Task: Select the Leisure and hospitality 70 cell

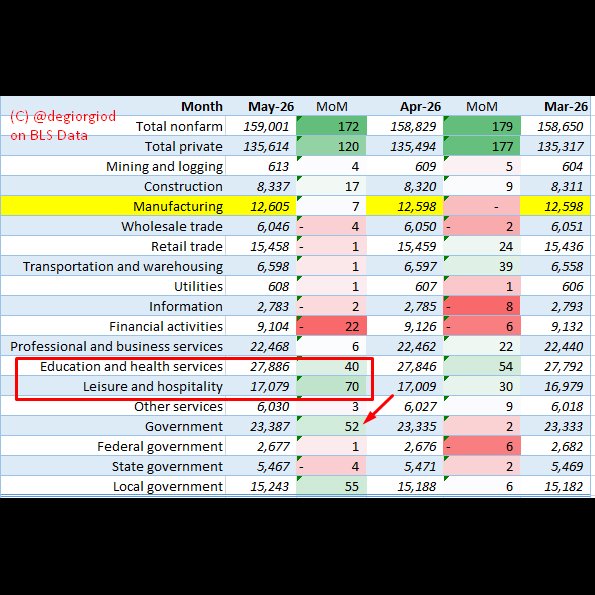Action: click(x=331, y=386)
